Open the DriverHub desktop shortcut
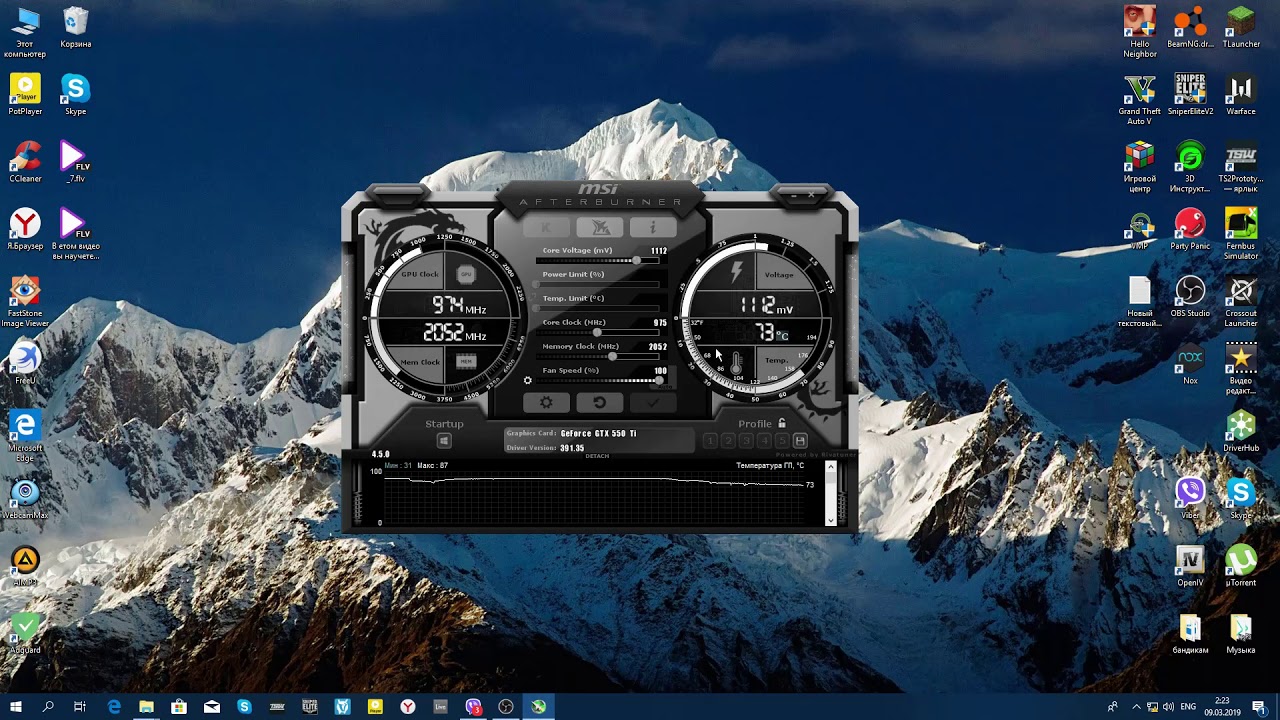The height and width of the screenshot is (720, 1280). click(1241, 431)
